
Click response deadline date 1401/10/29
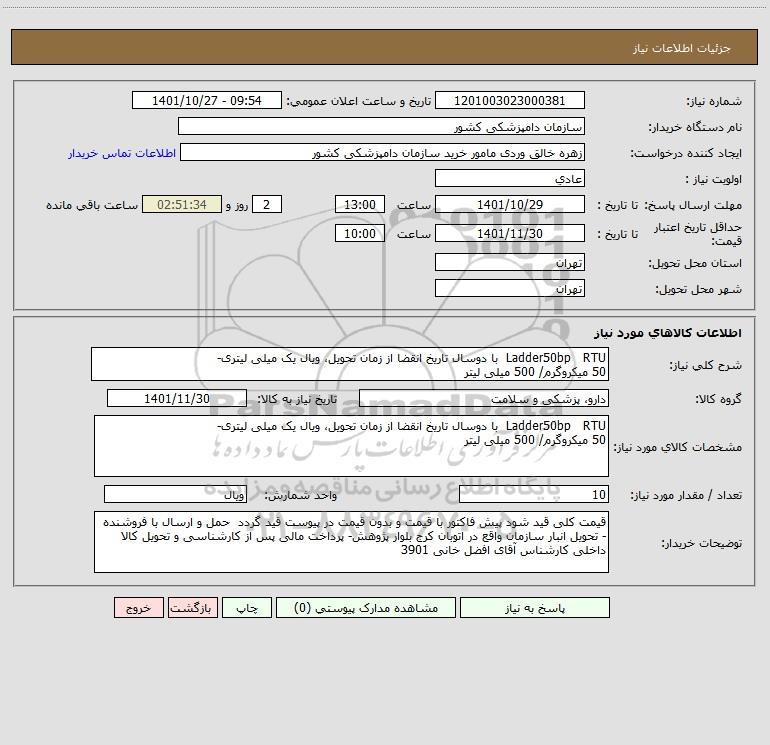510,205
